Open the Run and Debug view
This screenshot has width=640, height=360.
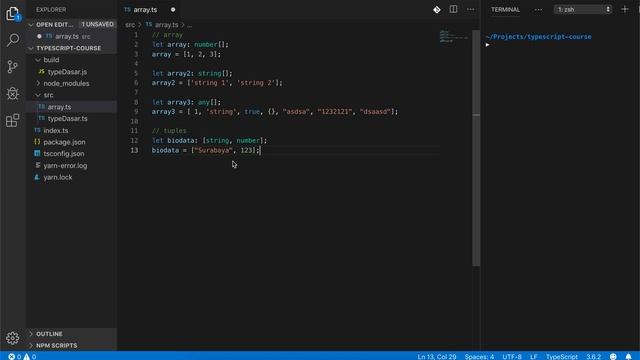point(13,93)
